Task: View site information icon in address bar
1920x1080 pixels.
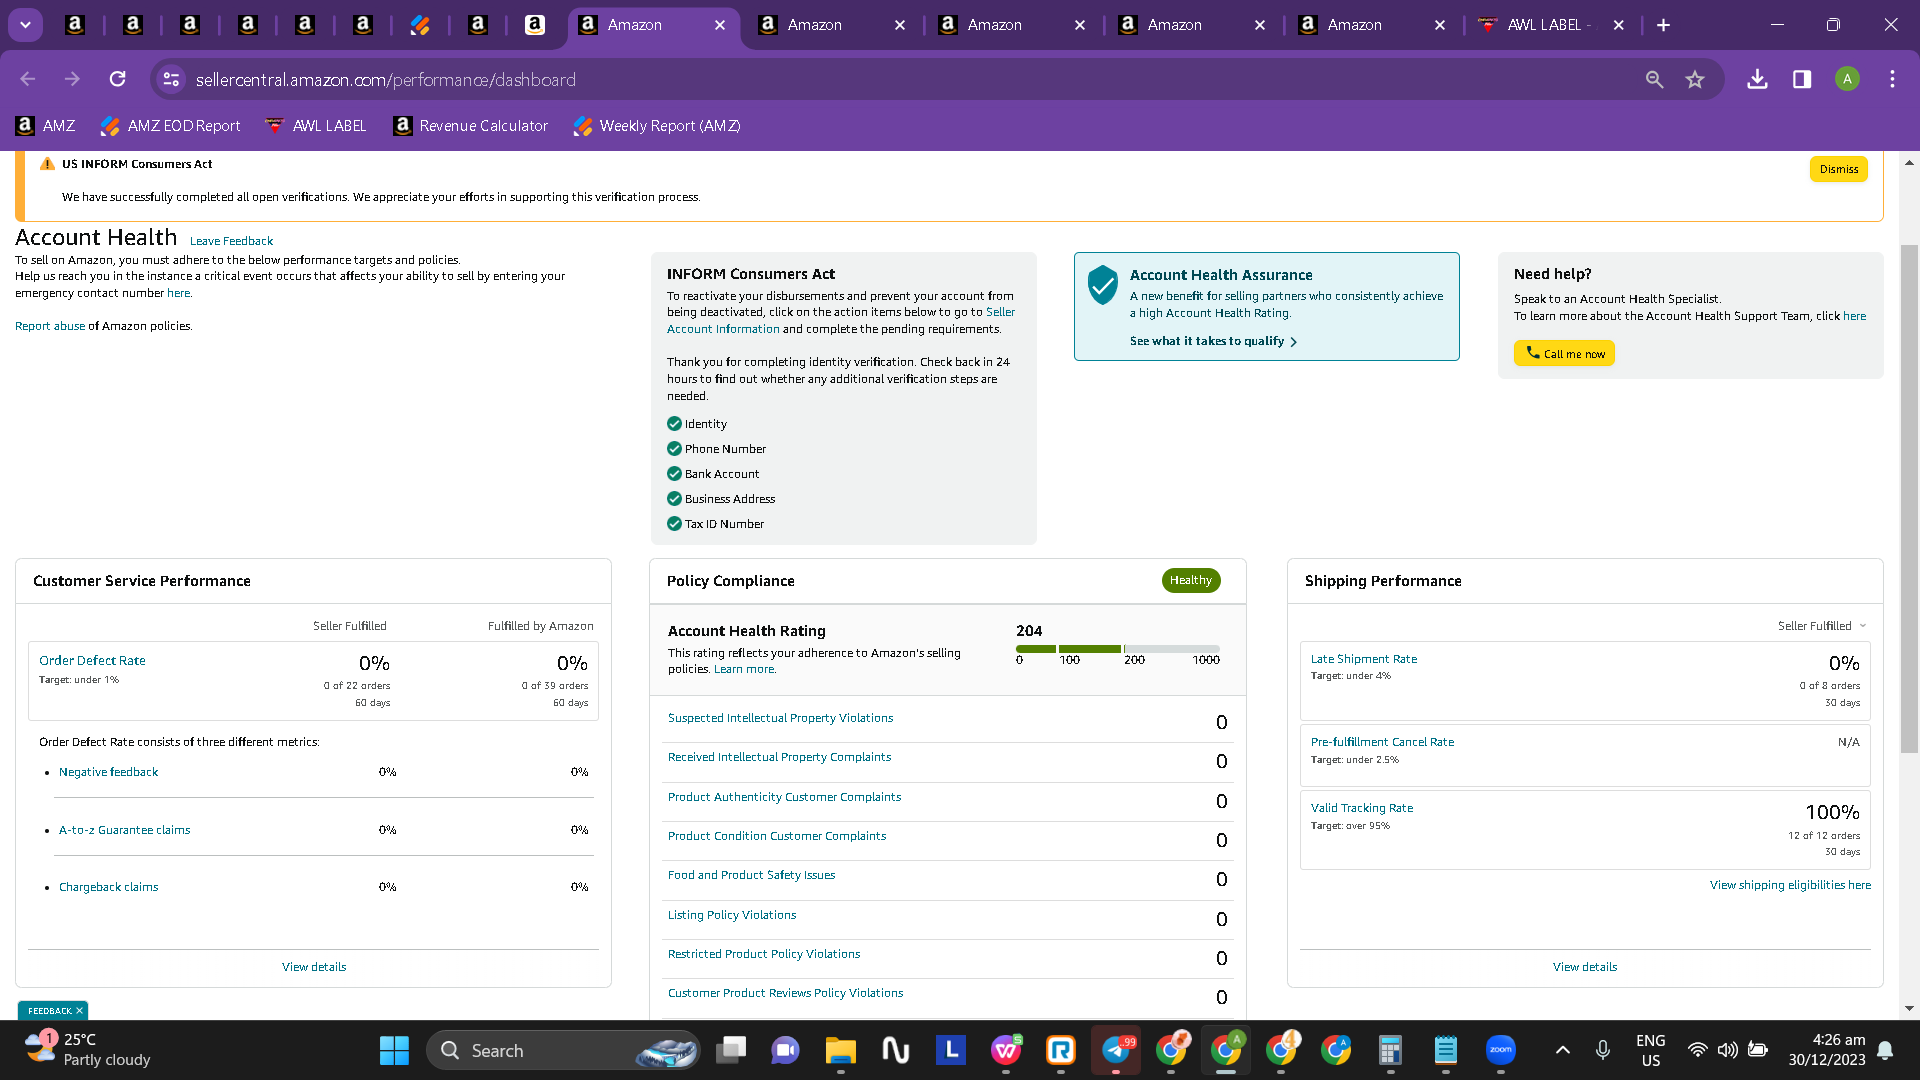Action: 171,79
